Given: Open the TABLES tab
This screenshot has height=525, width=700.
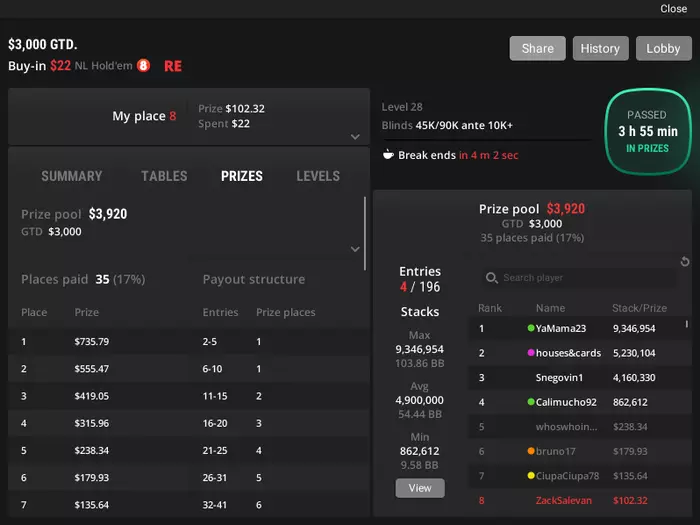Looking at the screenshot, I should pos(164,176).
